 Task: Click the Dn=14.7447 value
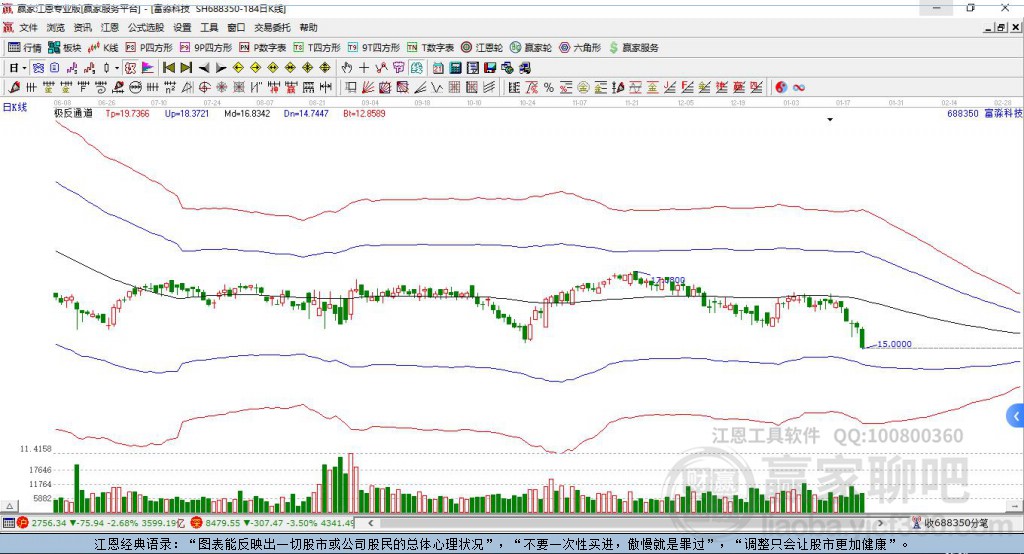coord(306,114)
